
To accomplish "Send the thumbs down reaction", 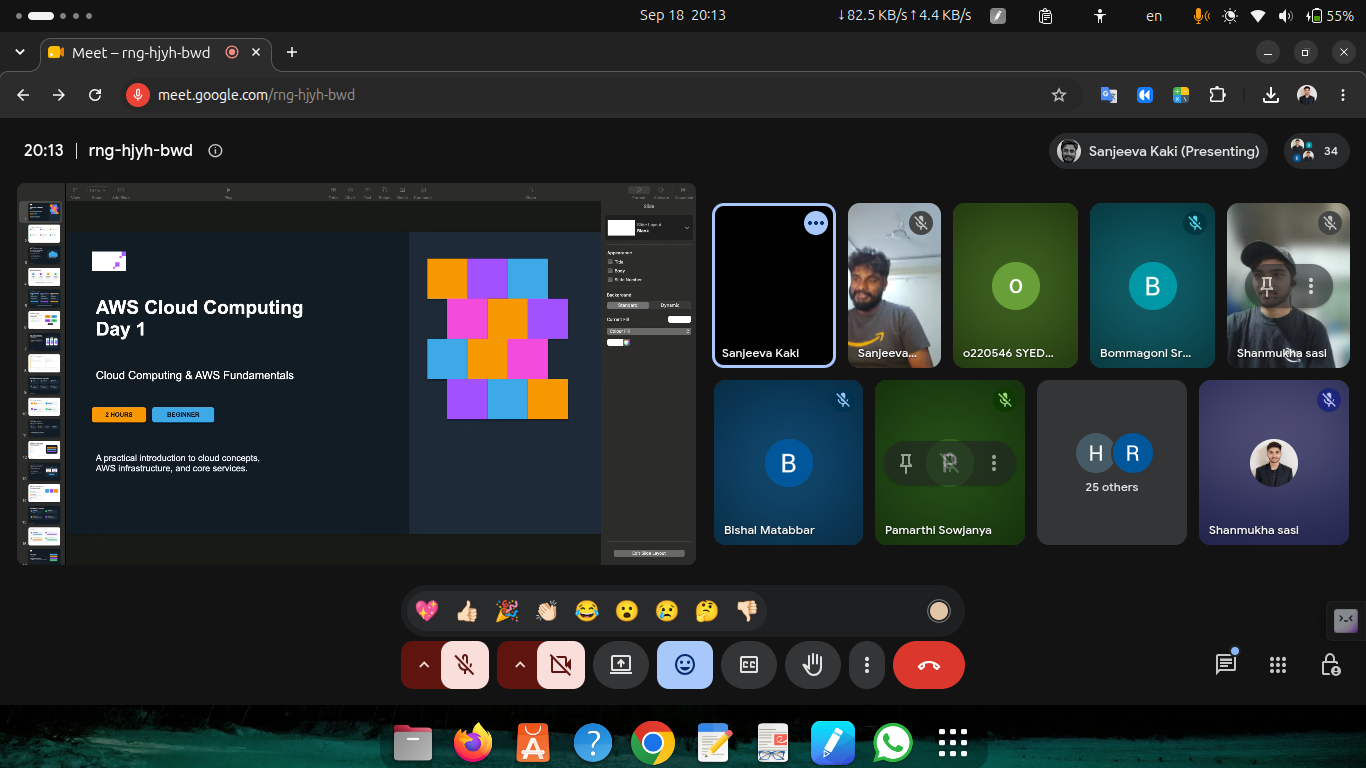I will click(x=747, y=611).
